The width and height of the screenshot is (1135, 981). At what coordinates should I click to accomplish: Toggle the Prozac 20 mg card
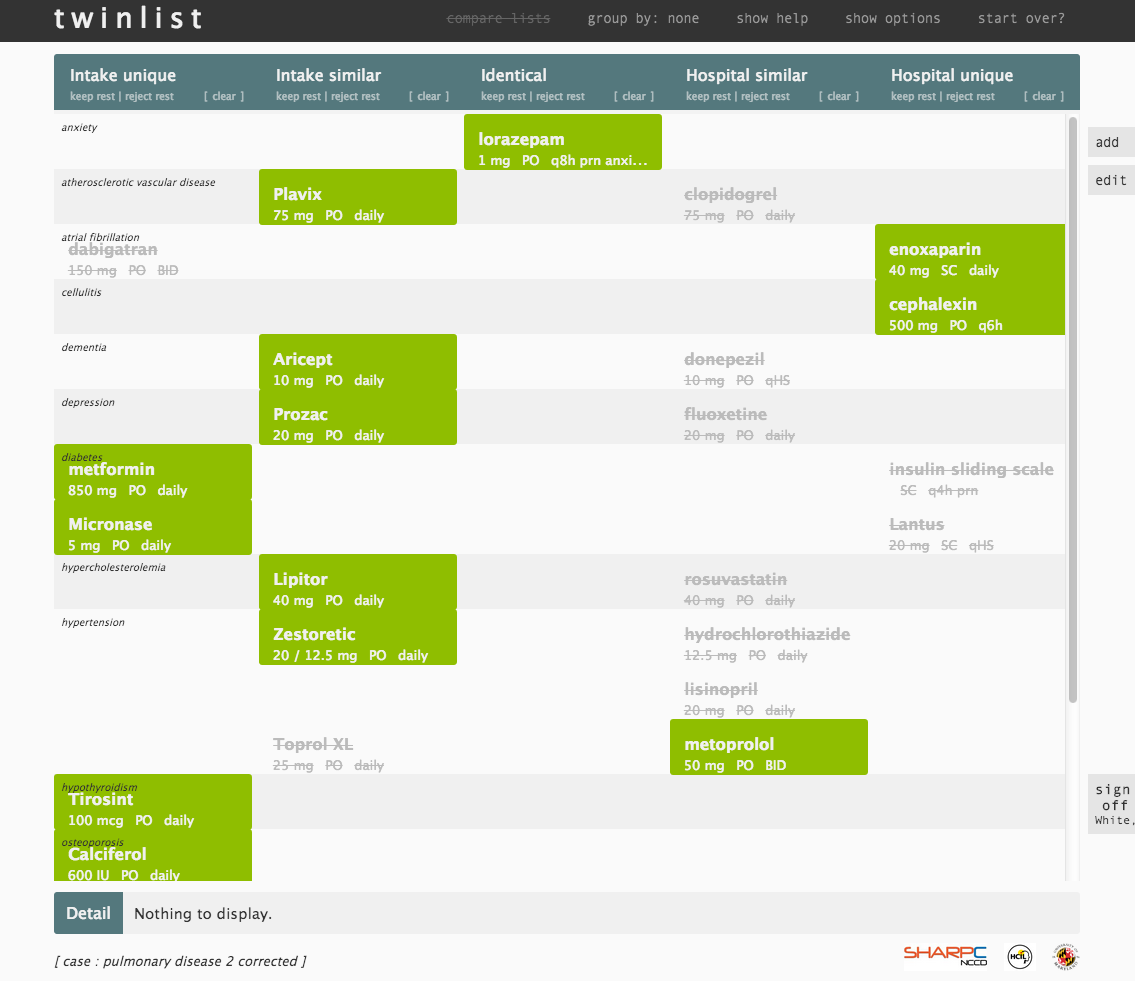click(x=358, y=417)
